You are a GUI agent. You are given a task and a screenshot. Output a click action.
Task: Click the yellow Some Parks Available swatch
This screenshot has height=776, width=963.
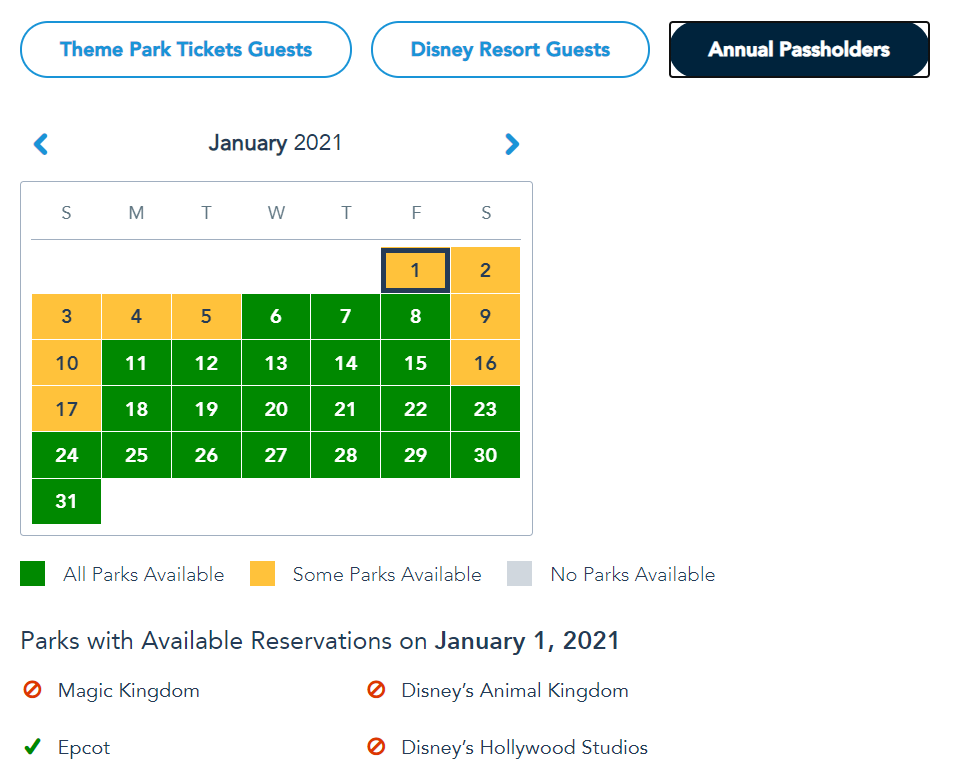click(x=262, y=574)
